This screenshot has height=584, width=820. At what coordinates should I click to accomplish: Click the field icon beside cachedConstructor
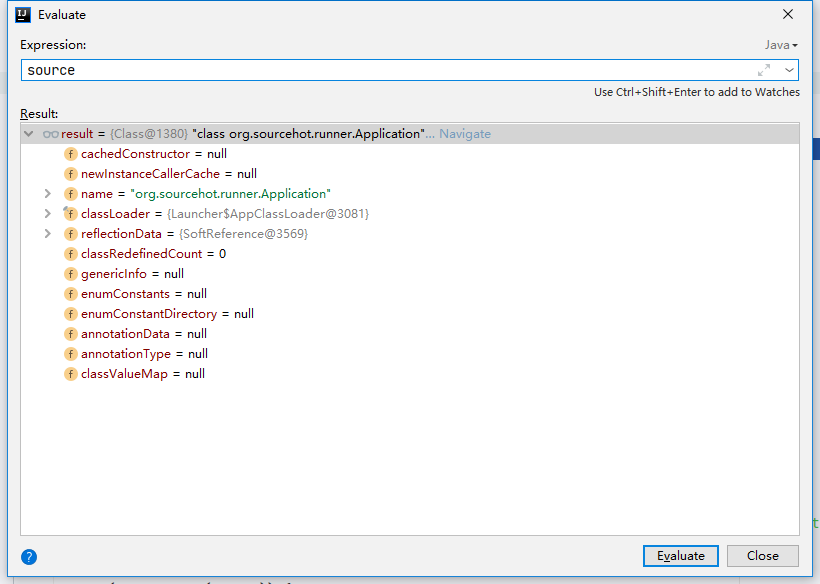[71, 154]
